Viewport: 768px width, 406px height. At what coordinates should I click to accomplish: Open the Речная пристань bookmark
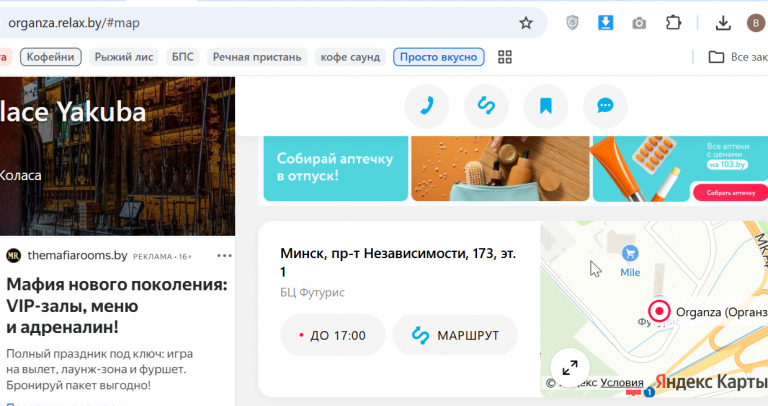(x=257, y=57)
